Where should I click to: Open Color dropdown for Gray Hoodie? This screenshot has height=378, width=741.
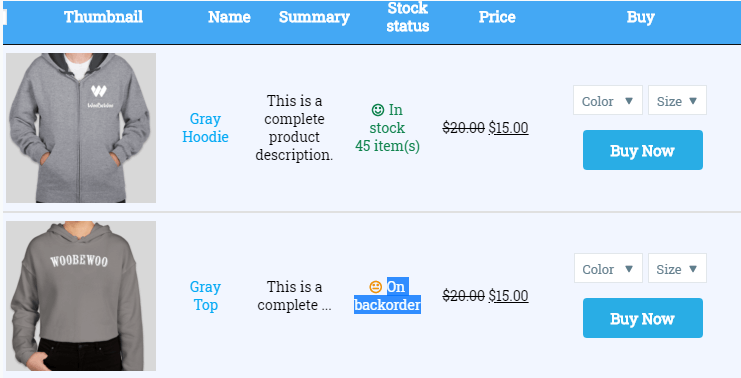pyautogui.click(x=608, y=100)
